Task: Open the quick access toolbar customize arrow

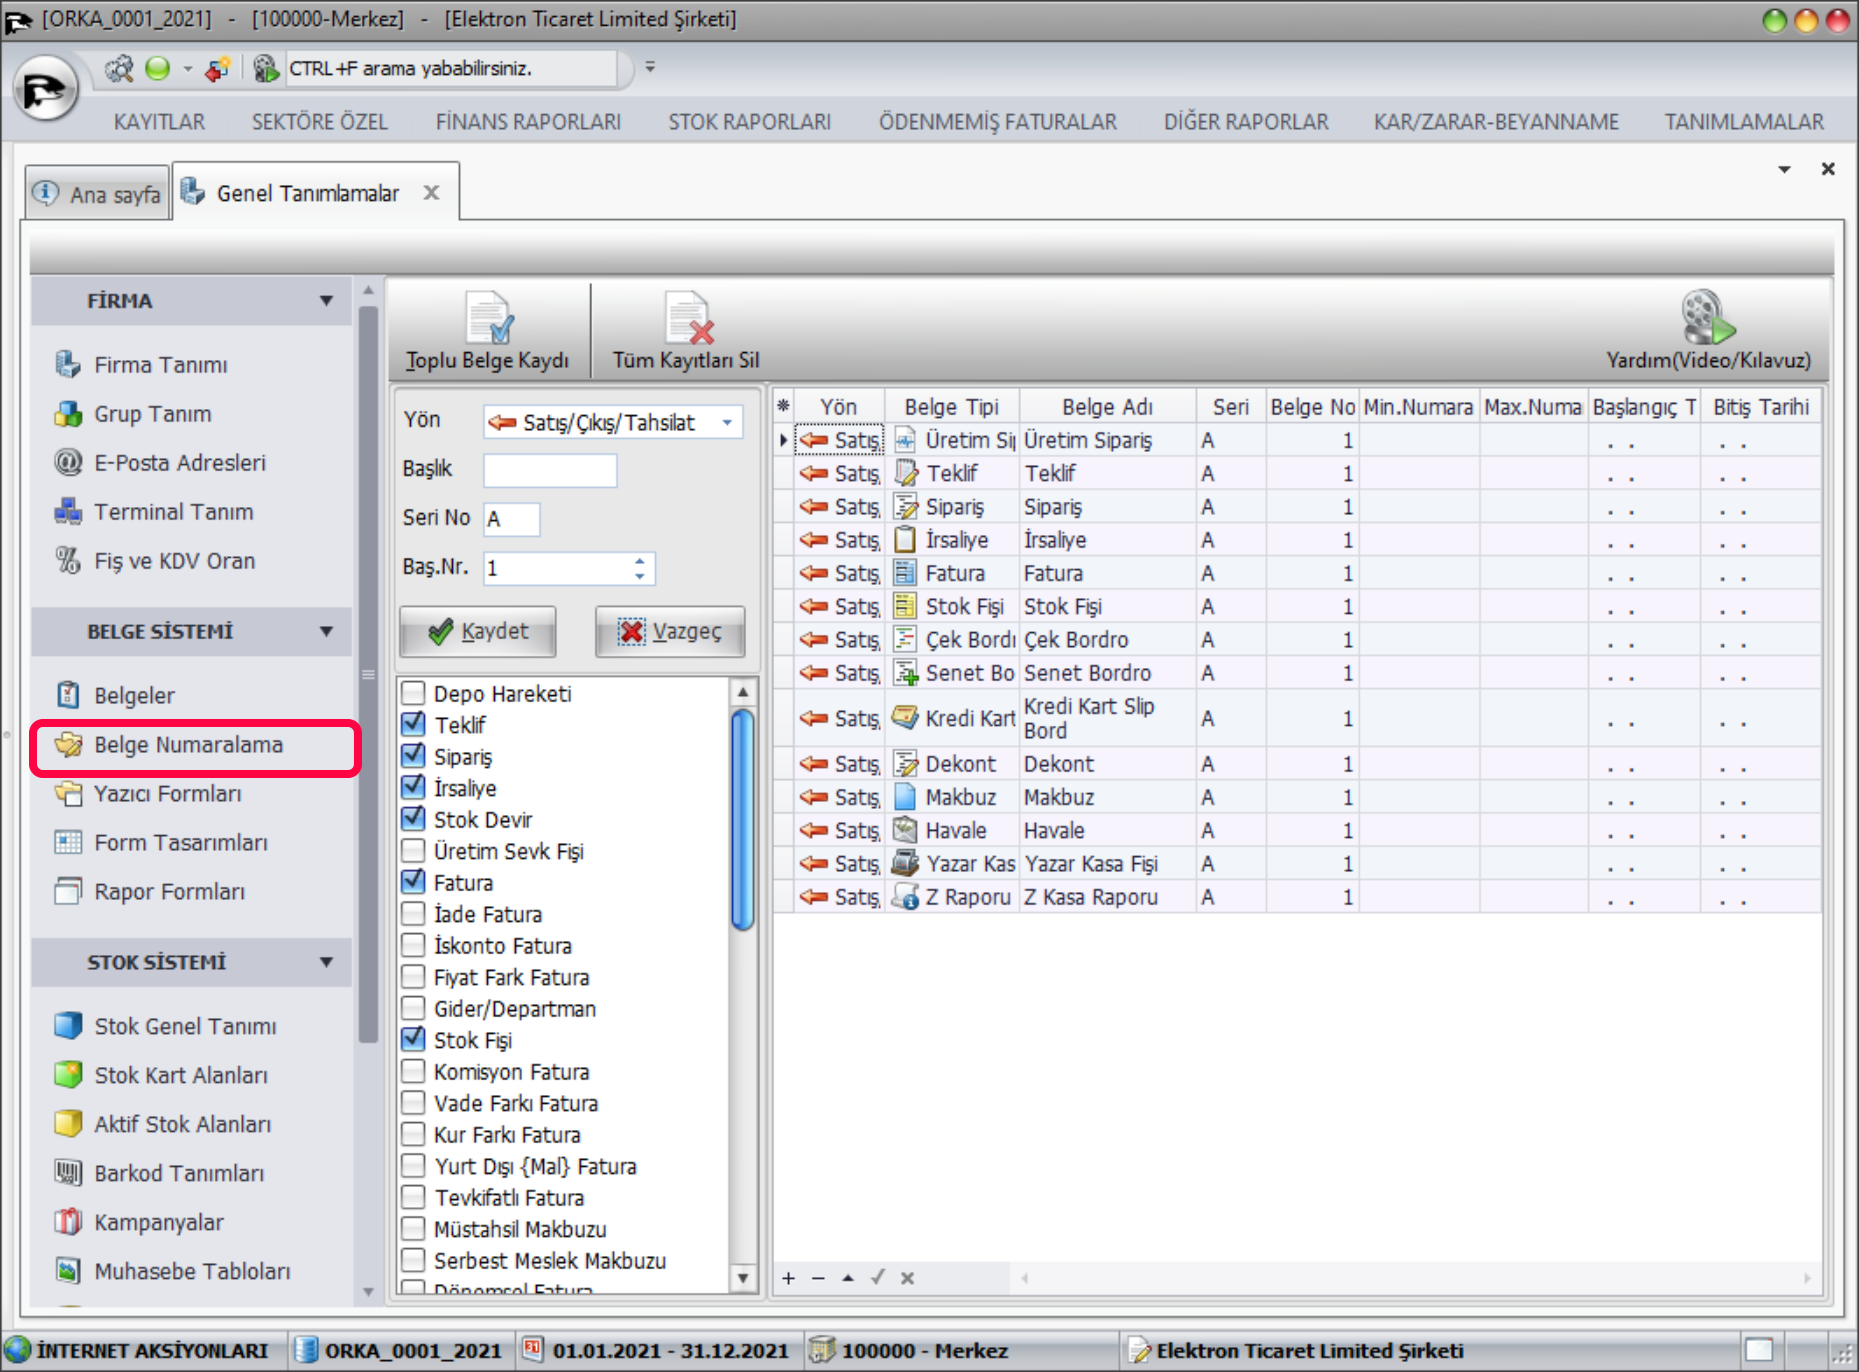Action: [650, 67]
